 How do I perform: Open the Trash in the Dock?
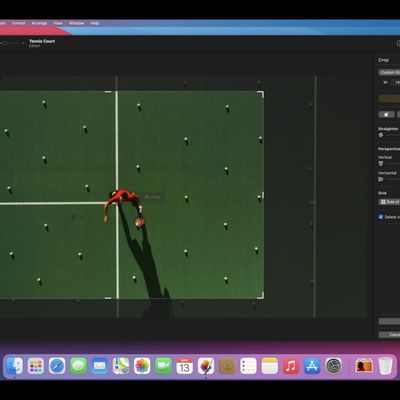[385, 366]
